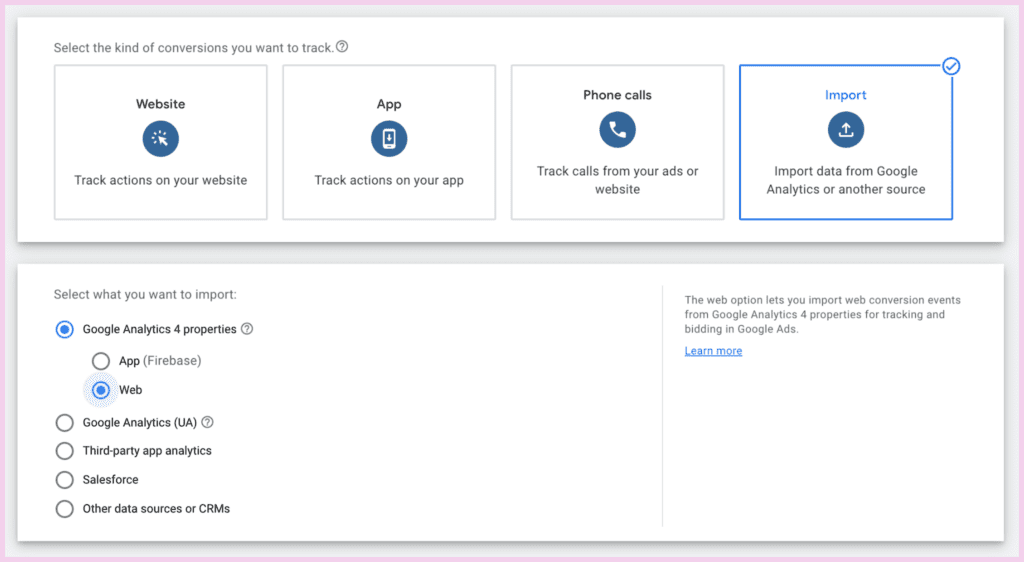The height and width of the screenshot is (562, 1024).
Task: Click the blue checkmark on Import card
Action: [952, 66]
